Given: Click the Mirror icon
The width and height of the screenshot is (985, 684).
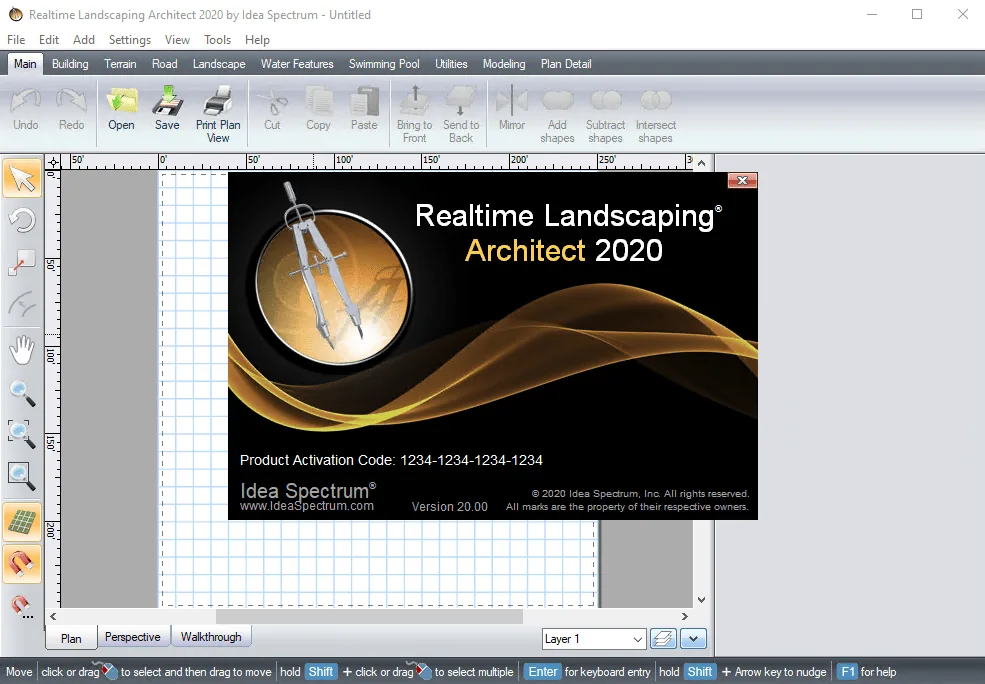Looking at the screenshot, I should [512, 101].
